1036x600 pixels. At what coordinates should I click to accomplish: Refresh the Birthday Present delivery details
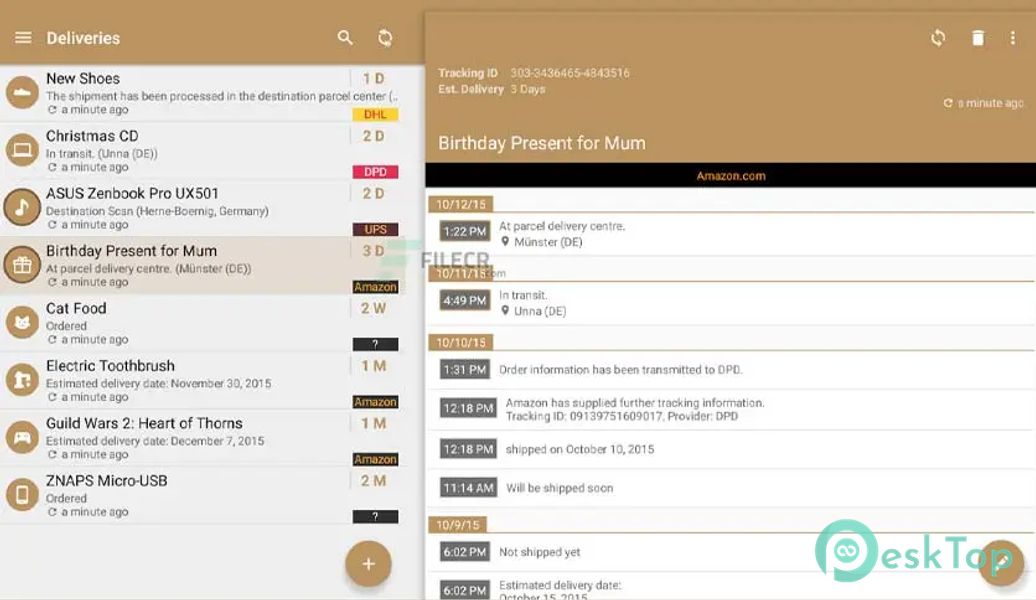[x=938, y=38]
